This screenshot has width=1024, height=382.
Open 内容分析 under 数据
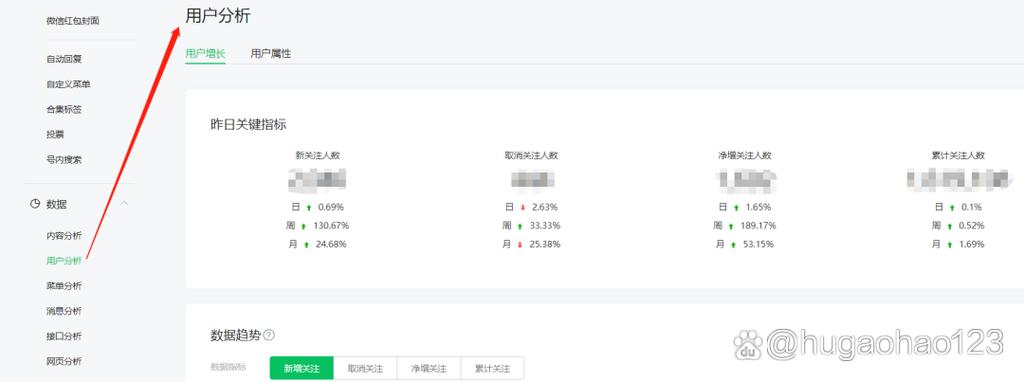64,236
